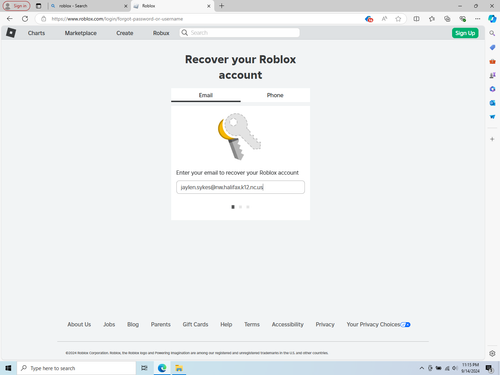Open the Gift Cards footer link
The height and width of the screenshot is (375, 500).
point(195,324)
